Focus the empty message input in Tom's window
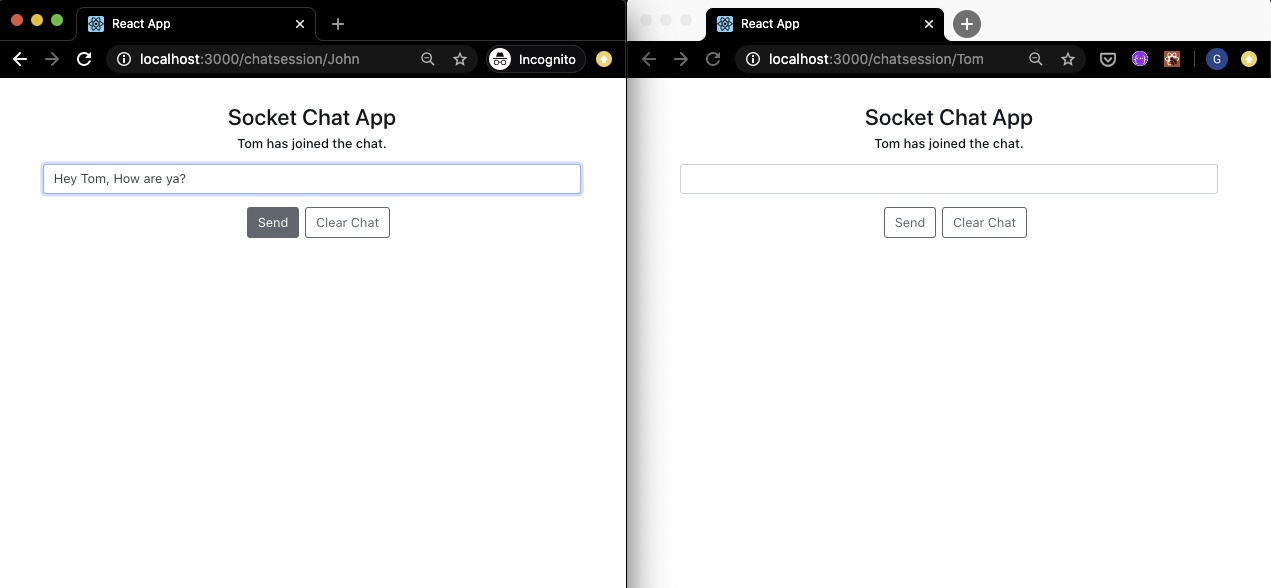This screenshot has height=588, width=1271. pyautogui.click(x=949, y=179)
